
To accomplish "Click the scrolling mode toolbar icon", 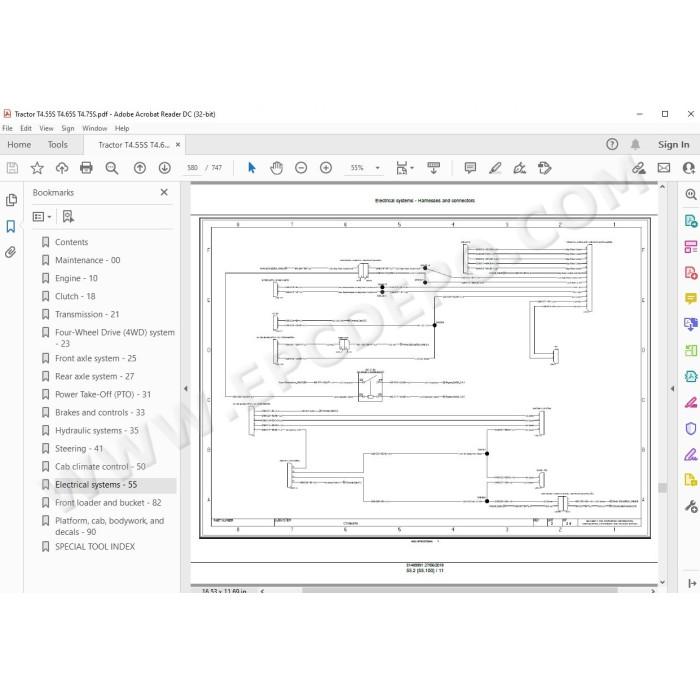I will (433, 168).
